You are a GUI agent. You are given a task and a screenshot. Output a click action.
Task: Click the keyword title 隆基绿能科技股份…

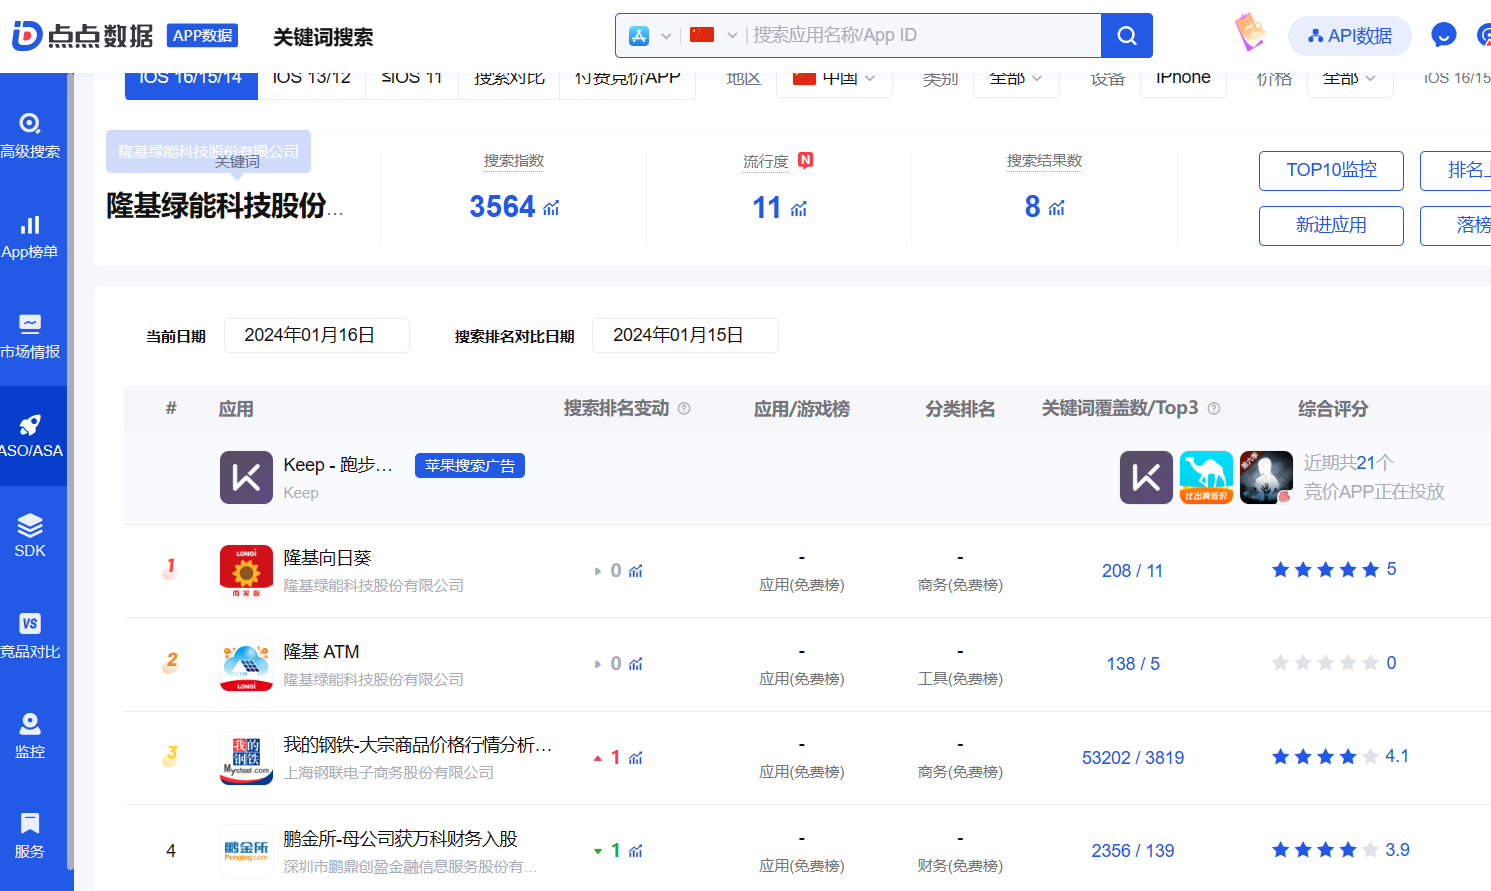225,206
